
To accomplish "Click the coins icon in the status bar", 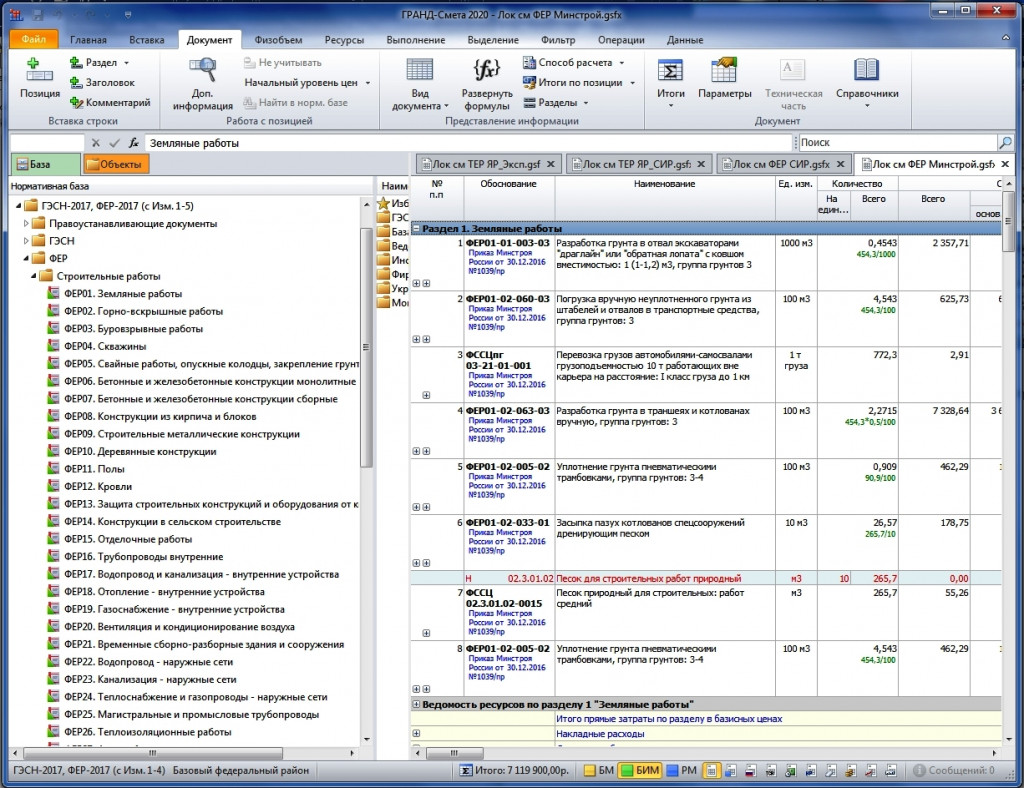I will point(850,770).
